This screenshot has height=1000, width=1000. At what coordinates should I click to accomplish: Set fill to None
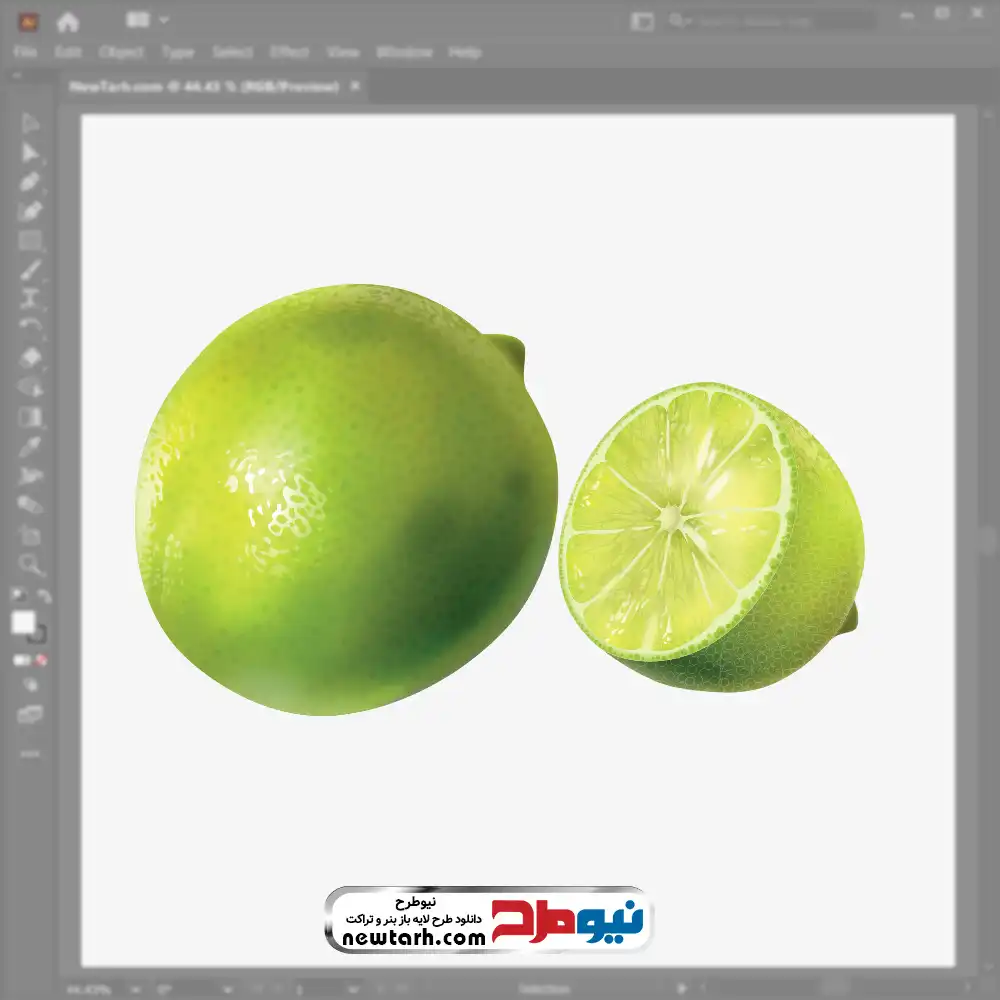pos(42,660)
